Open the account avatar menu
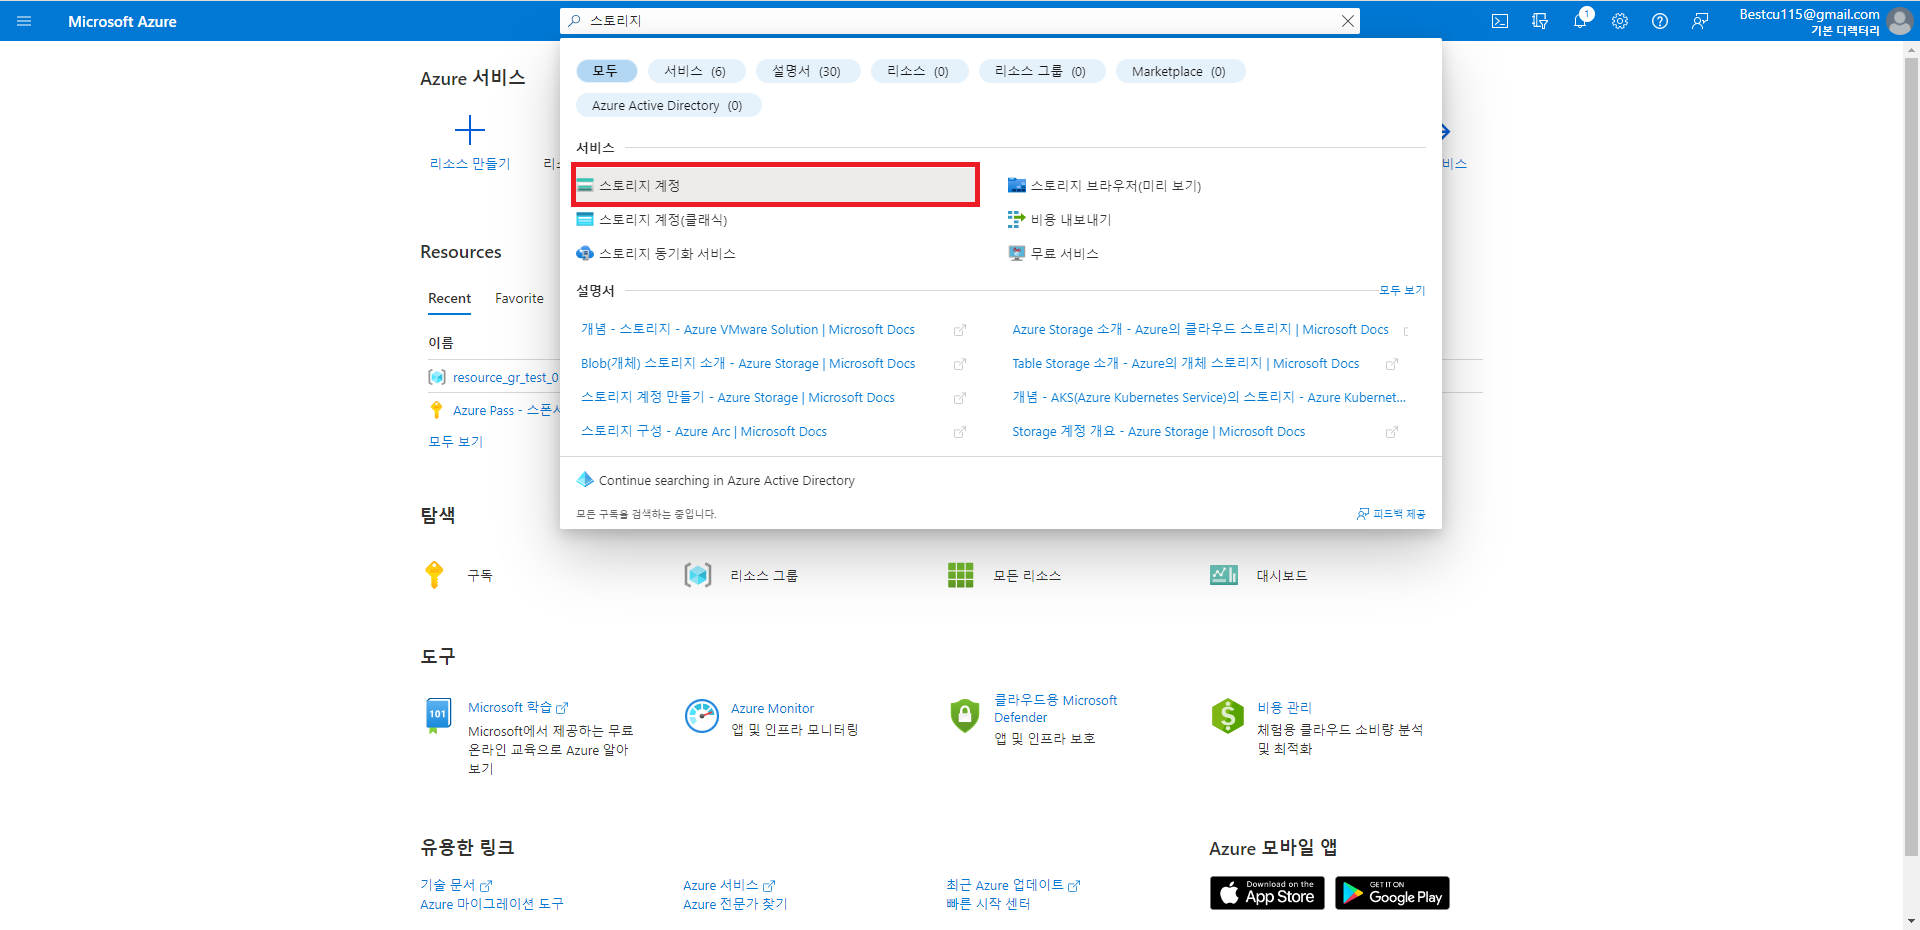Image resolution: width=1920 pixels, height=930 pixels. click(1899, 21)
